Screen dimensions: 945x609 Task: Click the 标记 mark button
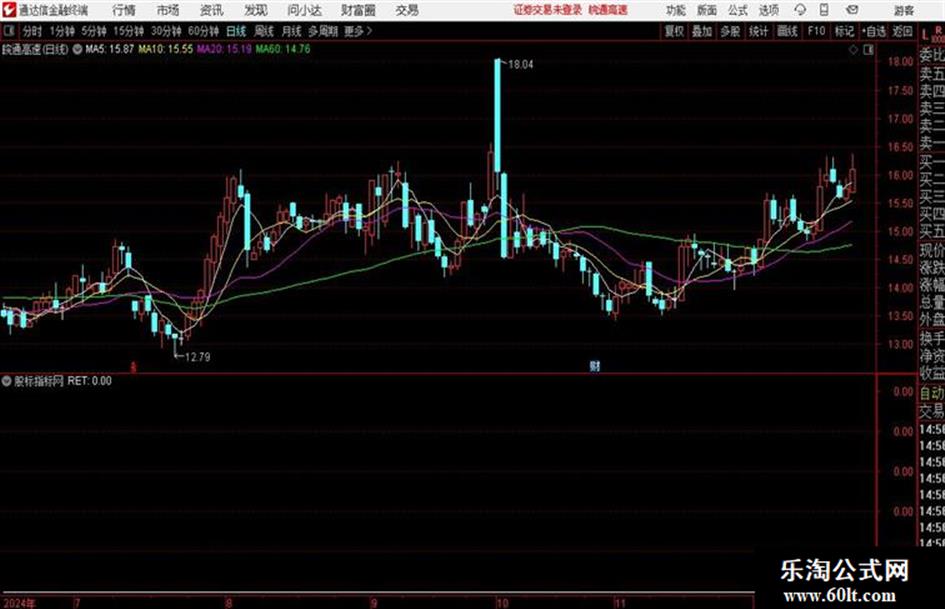pyautogui.click(x=844, y=31)
